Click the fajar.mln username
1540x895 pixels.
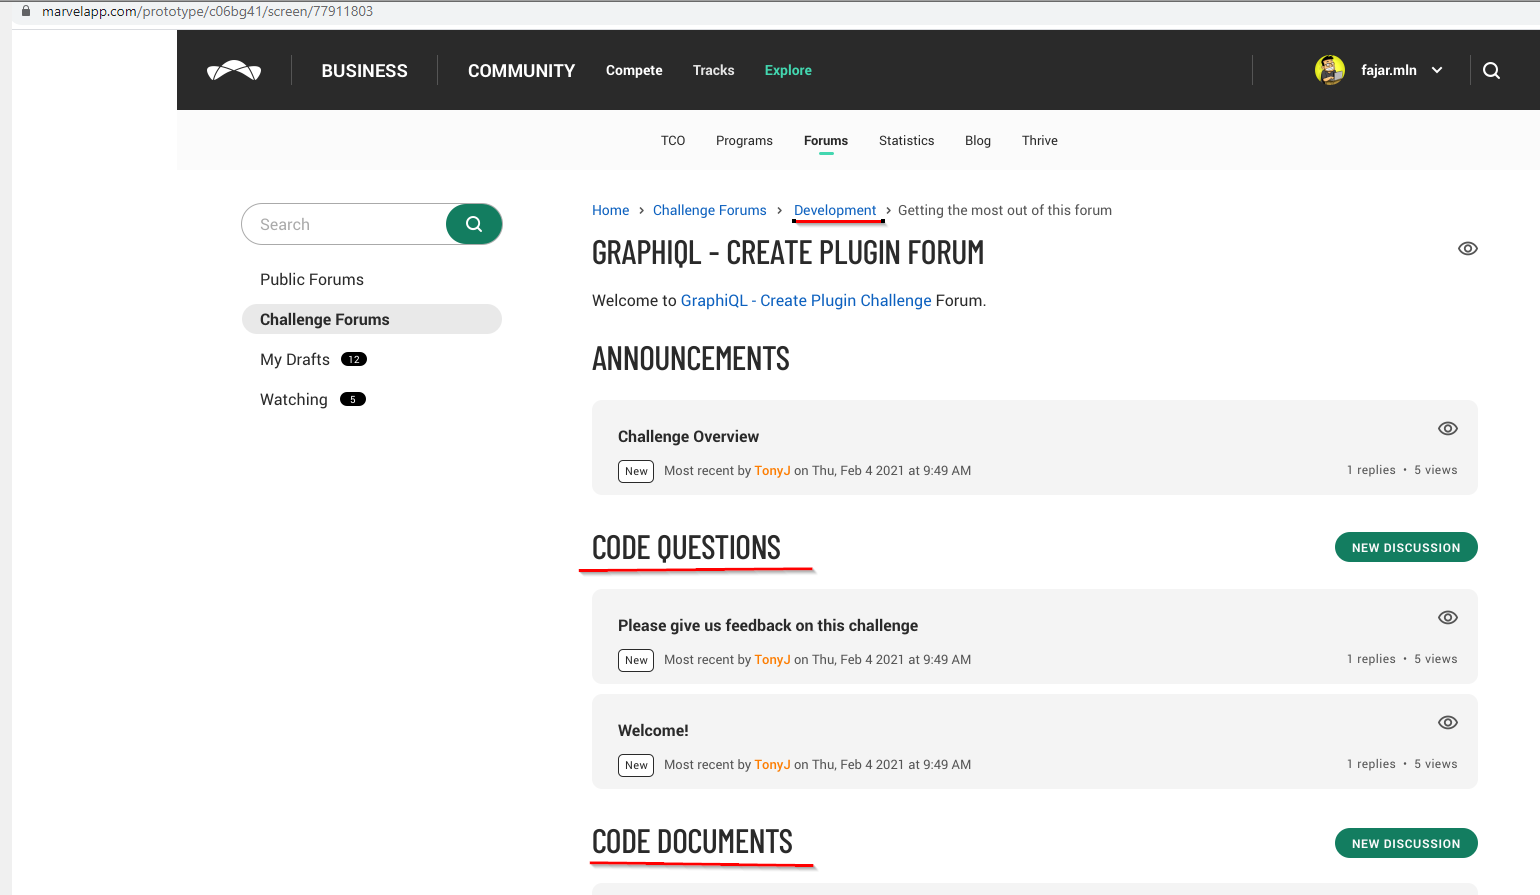1388,70
